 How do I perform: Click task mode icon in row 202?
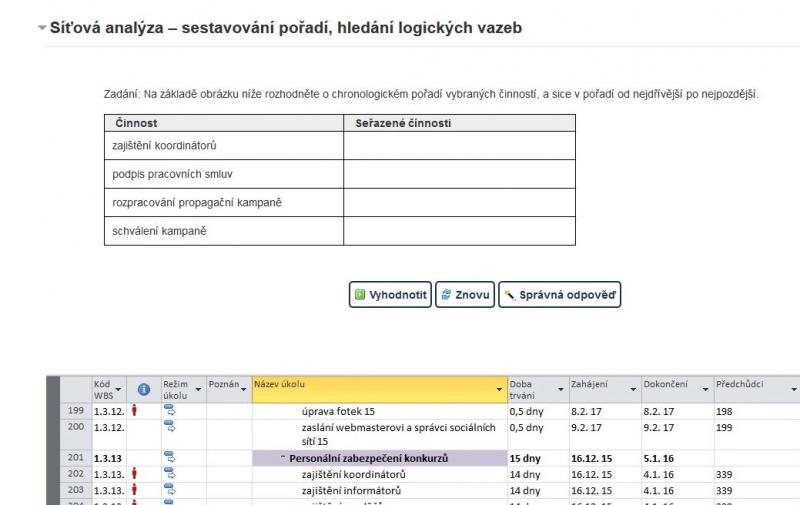coord(169,474)
